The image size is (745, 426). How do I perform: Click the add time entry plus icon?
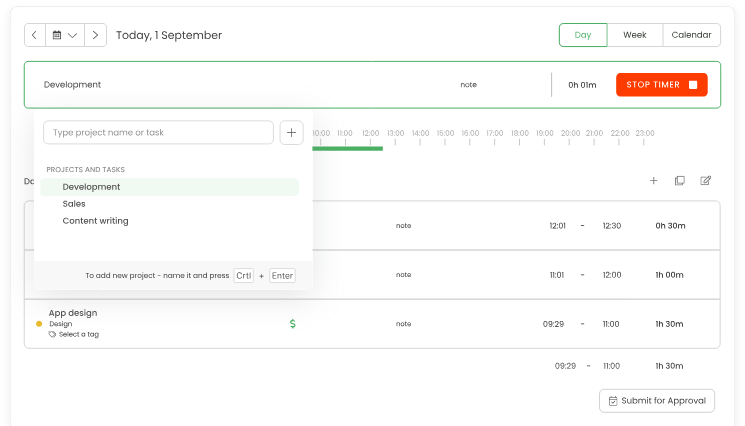click(x=654, y=181)
